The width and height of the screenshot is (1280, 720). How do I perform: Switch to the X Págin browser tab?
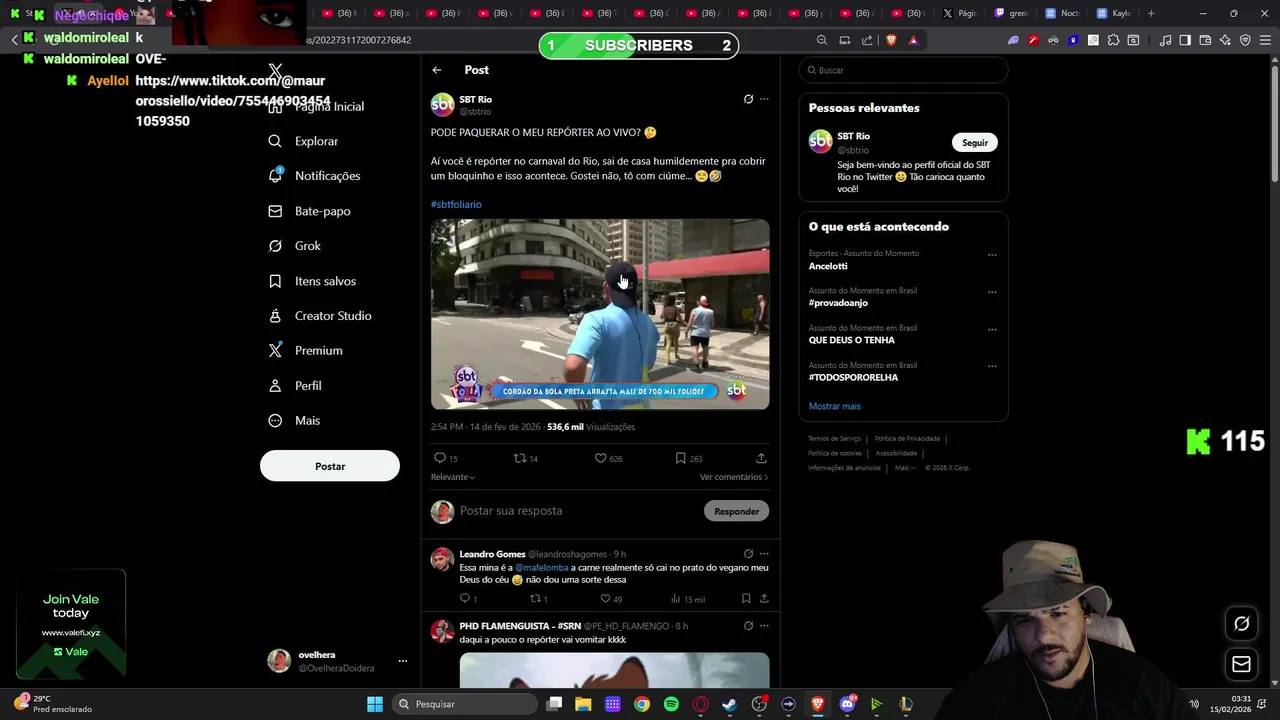pyautogui.click(x=960, y=13)
